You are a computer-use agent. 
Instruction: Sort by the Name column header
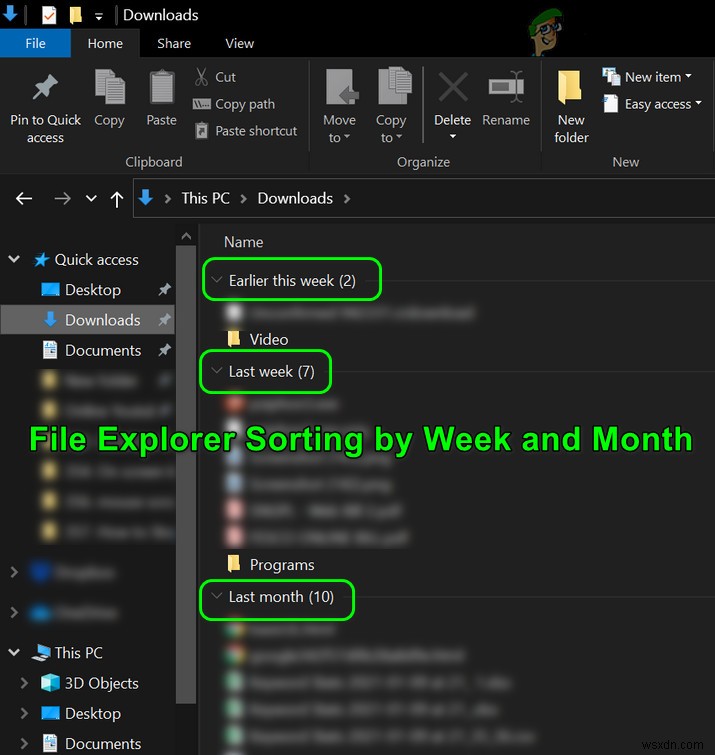point(244,242)
